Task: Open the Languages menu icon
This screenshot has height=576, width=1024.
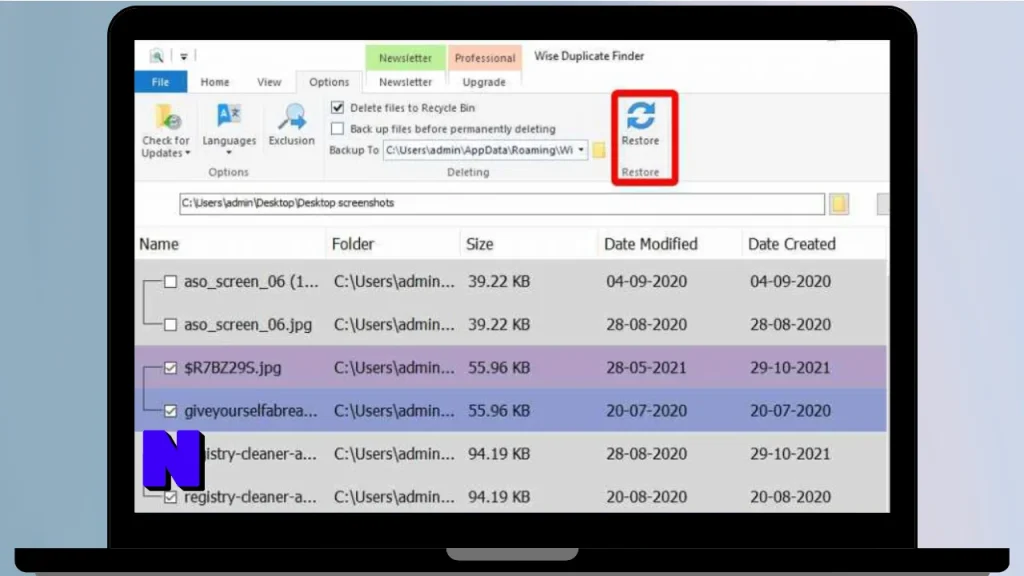Action: click(x=229, y=116)
